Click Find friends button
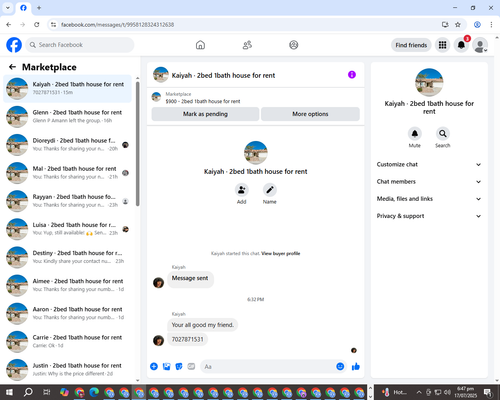This screenshot has width=500, height=400. (411, 45)
